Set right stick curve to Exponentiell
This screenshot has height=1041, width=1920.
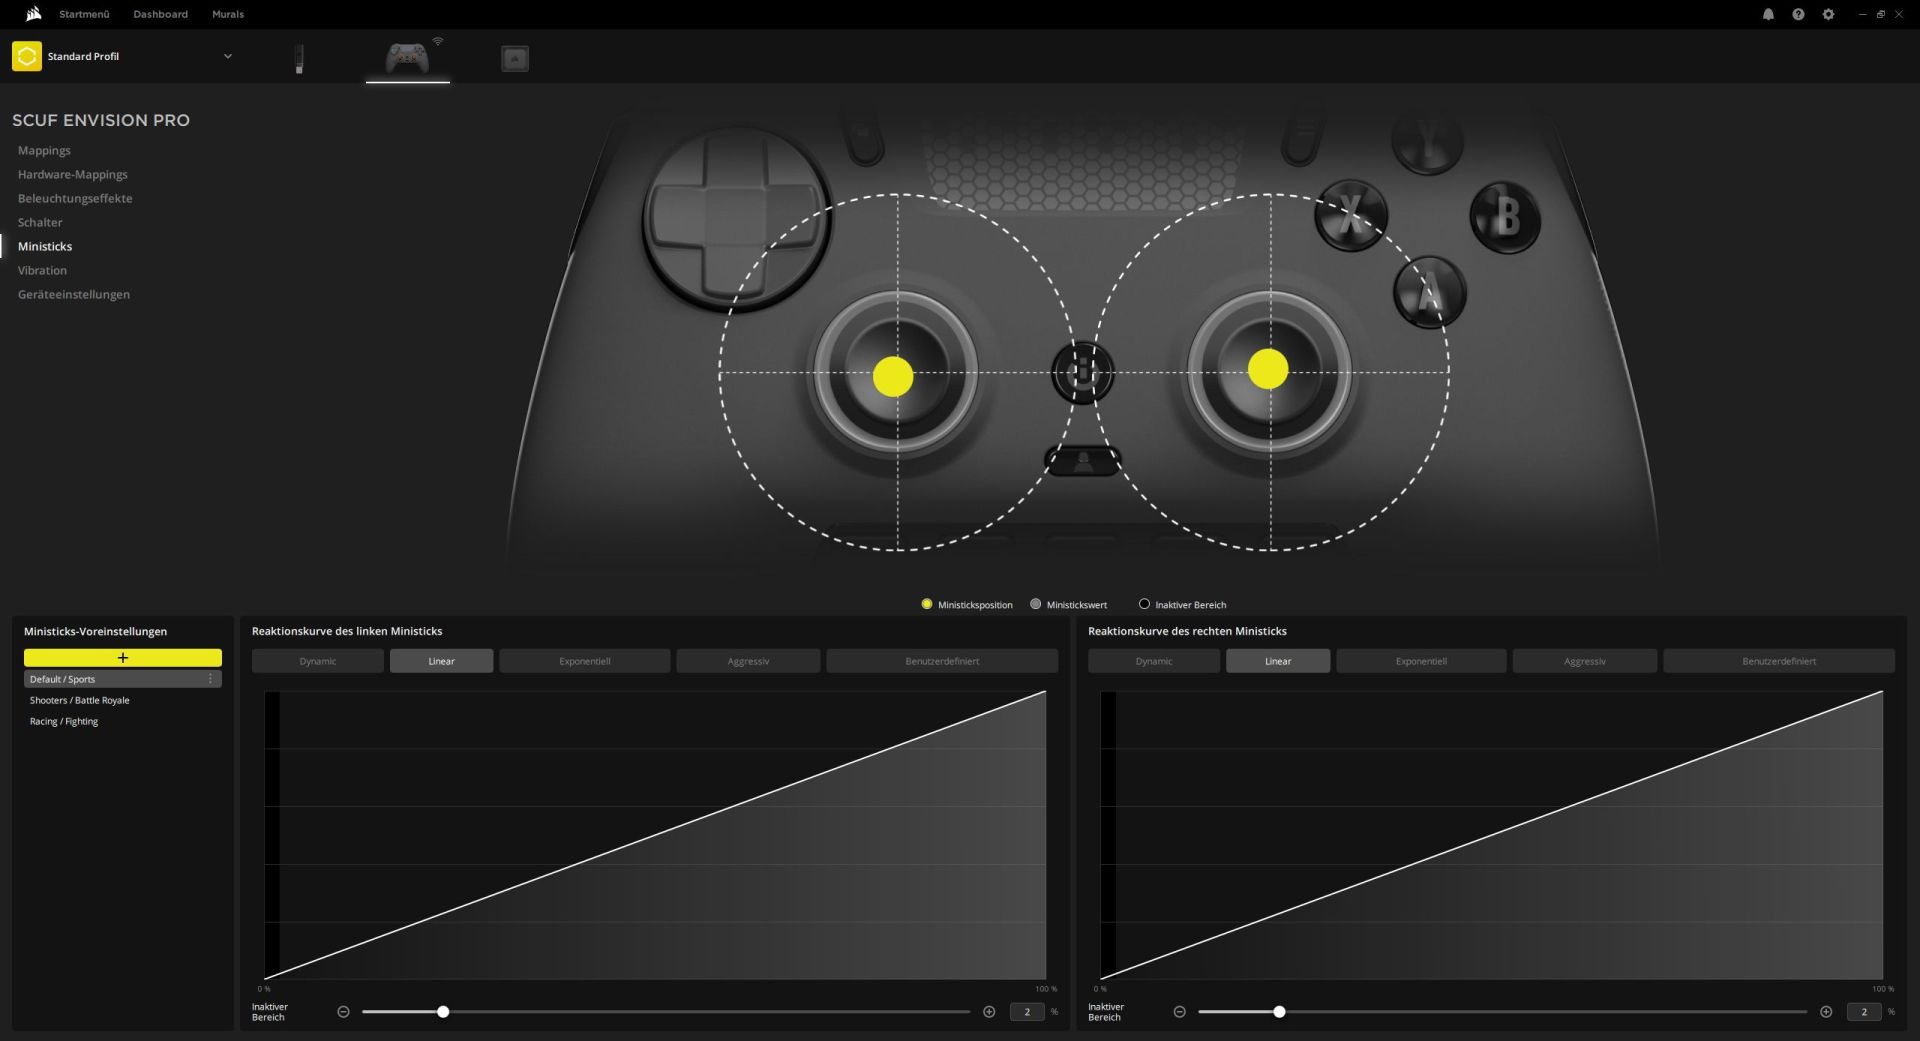click(1421, 661)
